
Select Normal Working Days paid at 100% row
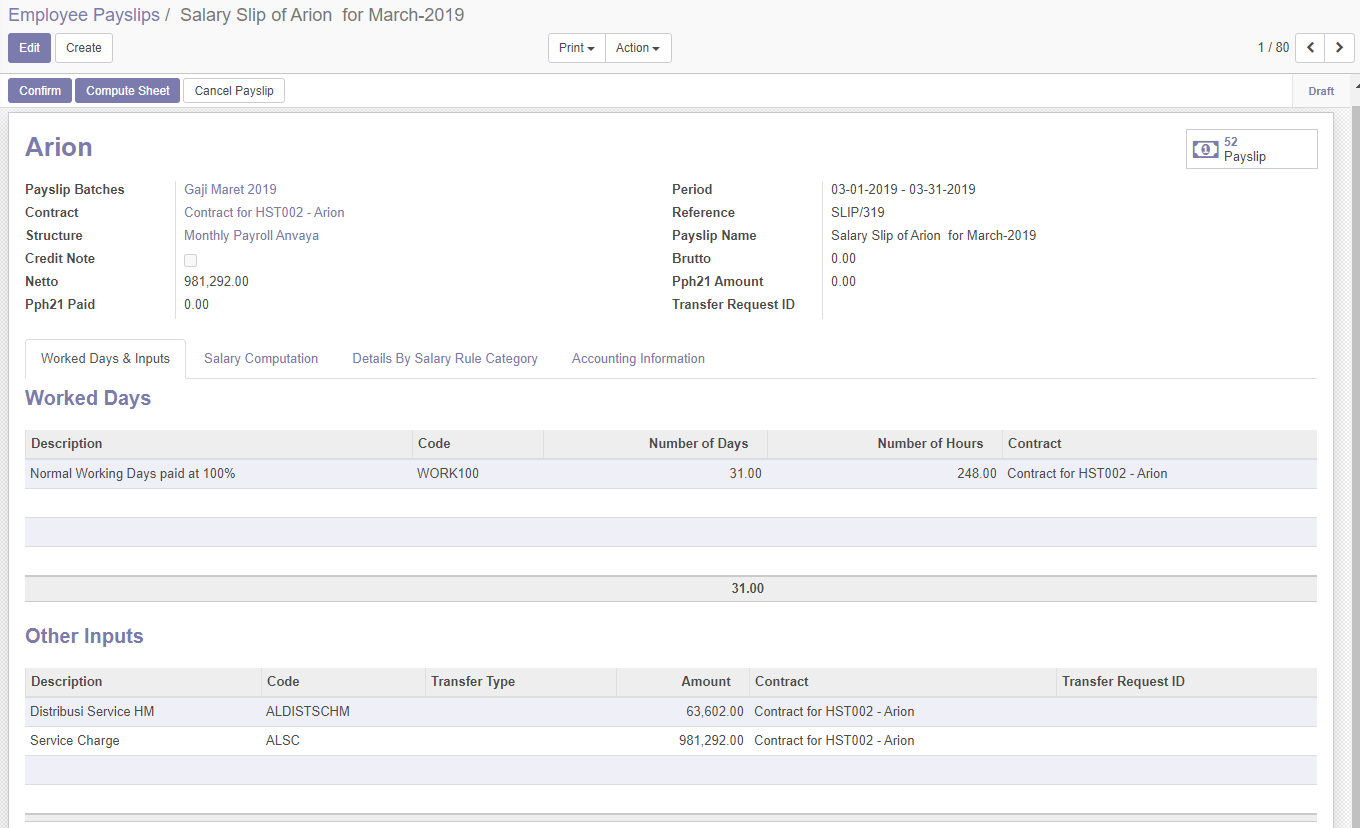pyautogui.click(x=671, y=474)
